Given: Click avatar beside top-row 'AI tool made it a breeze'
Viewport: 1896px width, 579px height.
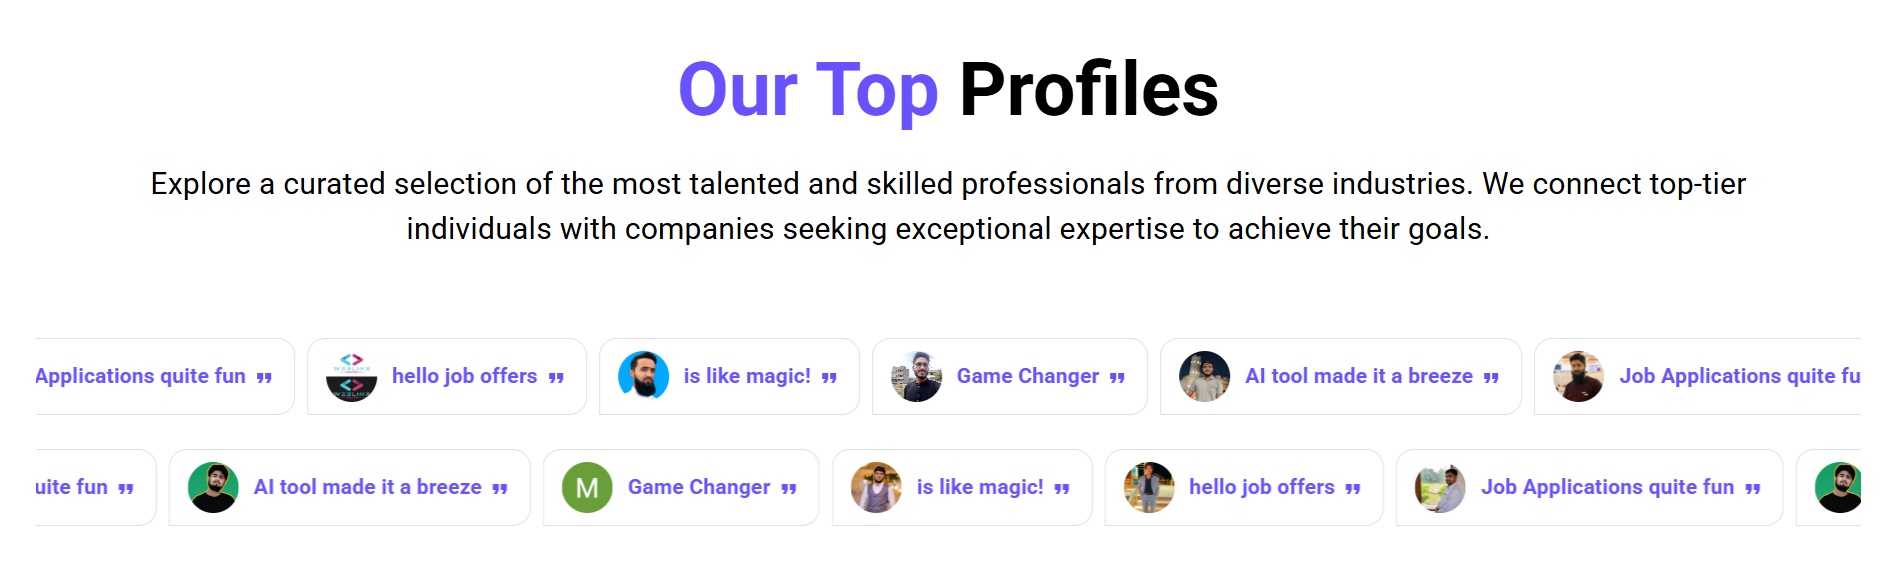Looking at the screenshot, I should (x=1205, y=376).
